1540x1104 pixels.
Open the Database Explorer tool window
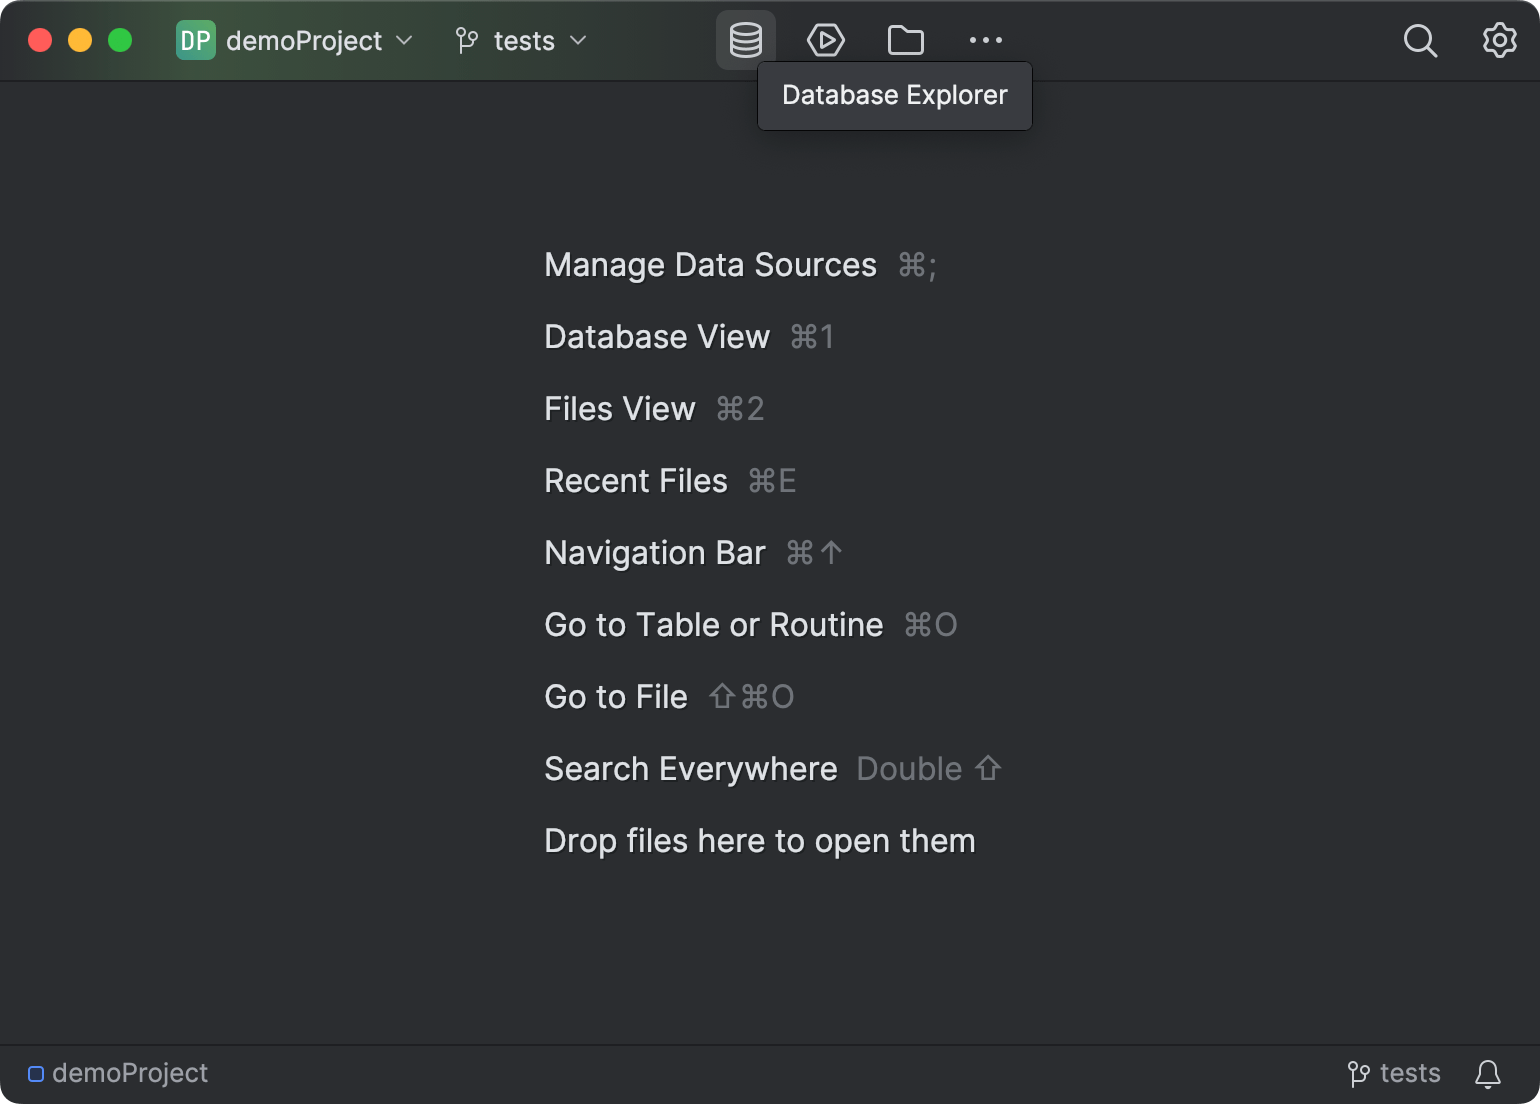pyautogui.click(x=745, y=40)
